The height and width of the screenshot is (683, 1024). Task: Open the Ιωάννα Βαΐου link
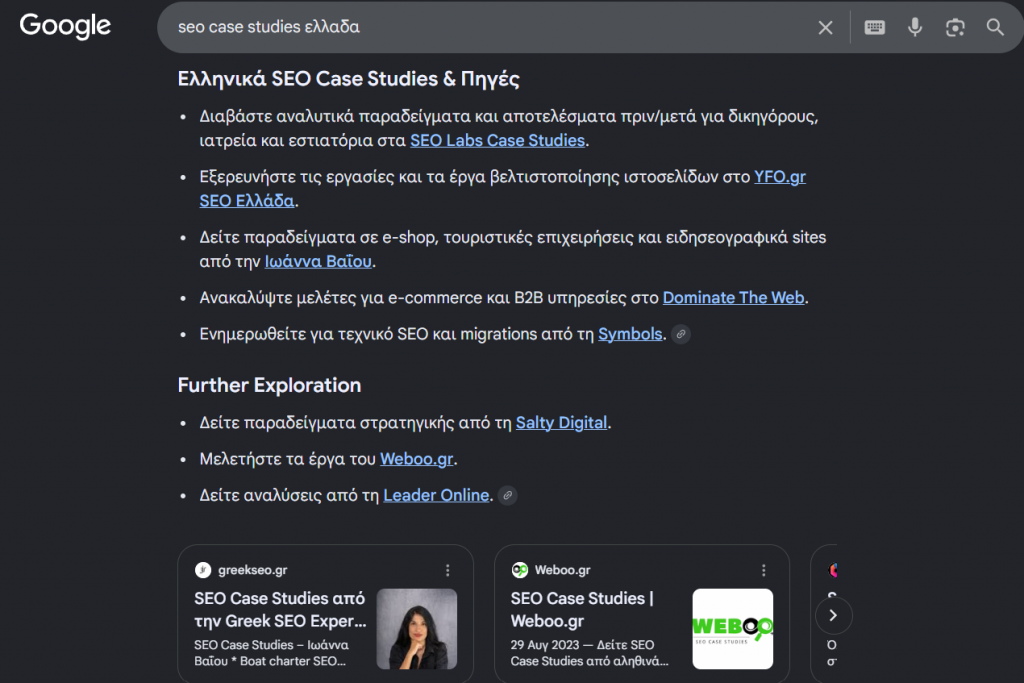318,261
